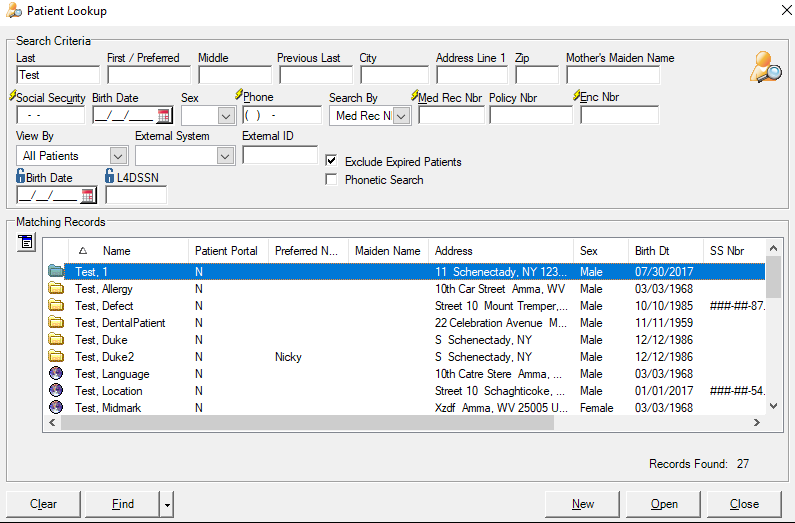This screenshot has height=523, width=795.
Task: Click the Clear button
Action: [43, 504]
